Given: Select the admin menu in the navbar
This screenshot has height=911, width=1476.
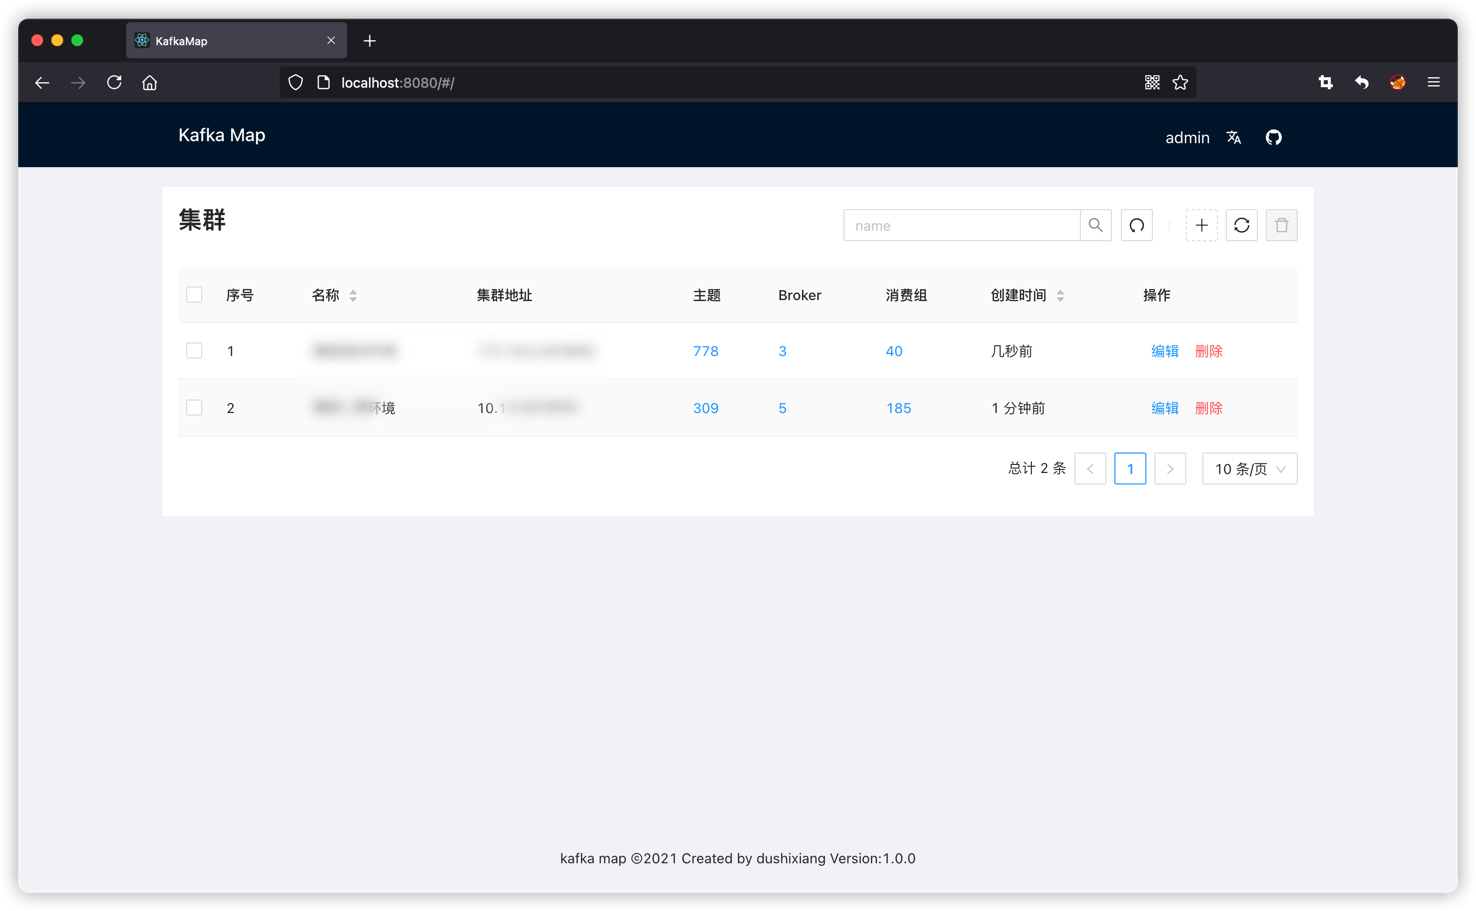Looking at the screenshot, I should tap(1187, 137).
